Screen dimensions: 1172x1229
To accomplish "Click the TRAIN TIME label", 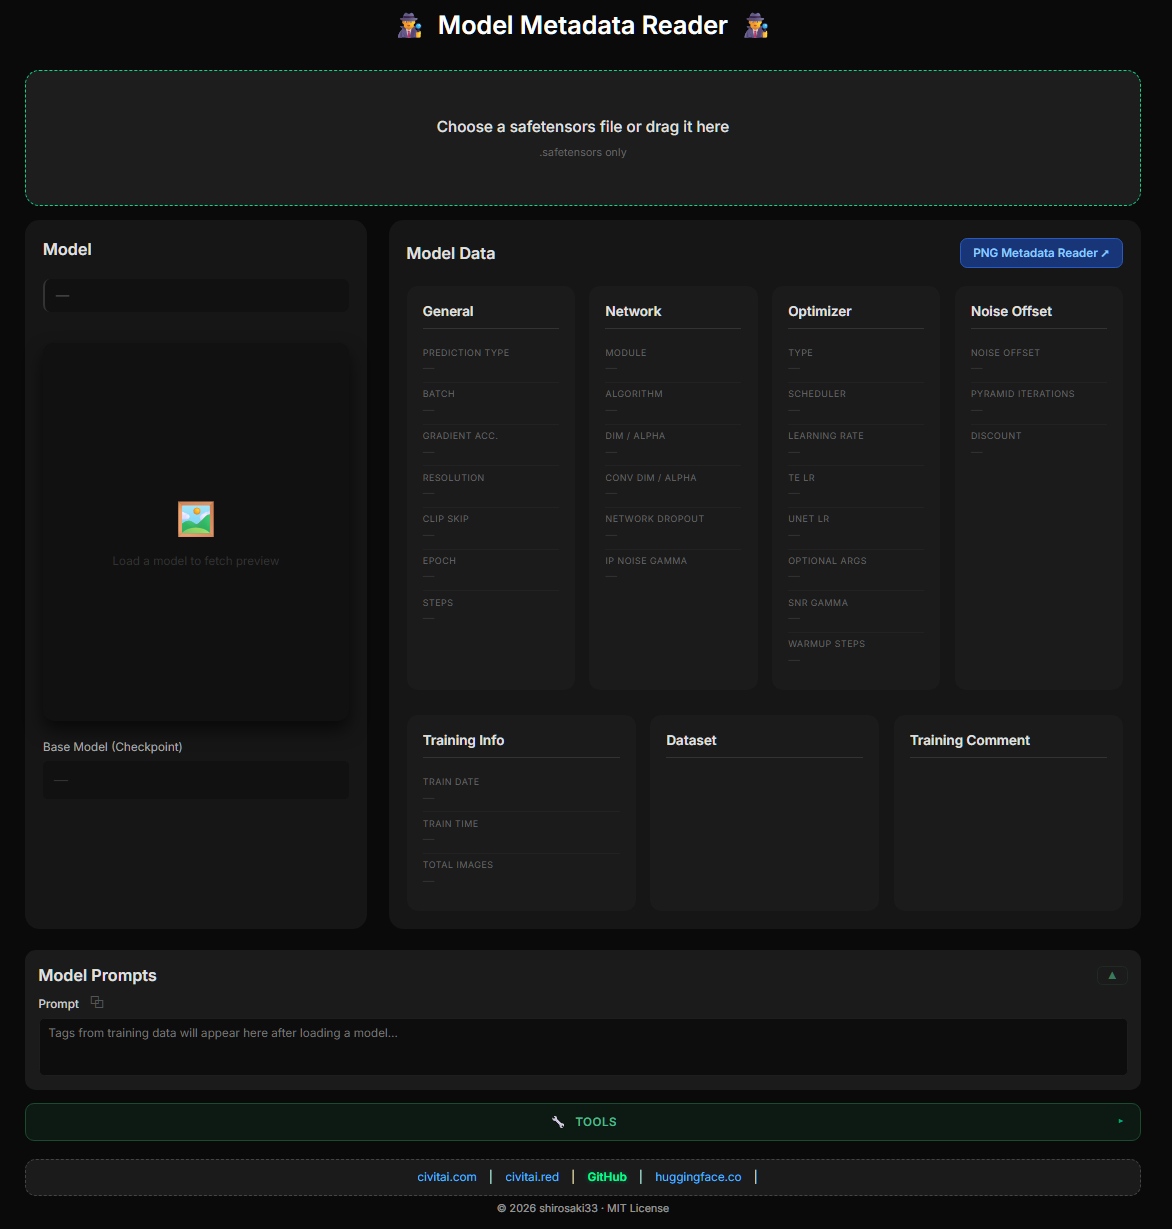I will [451, 824].
